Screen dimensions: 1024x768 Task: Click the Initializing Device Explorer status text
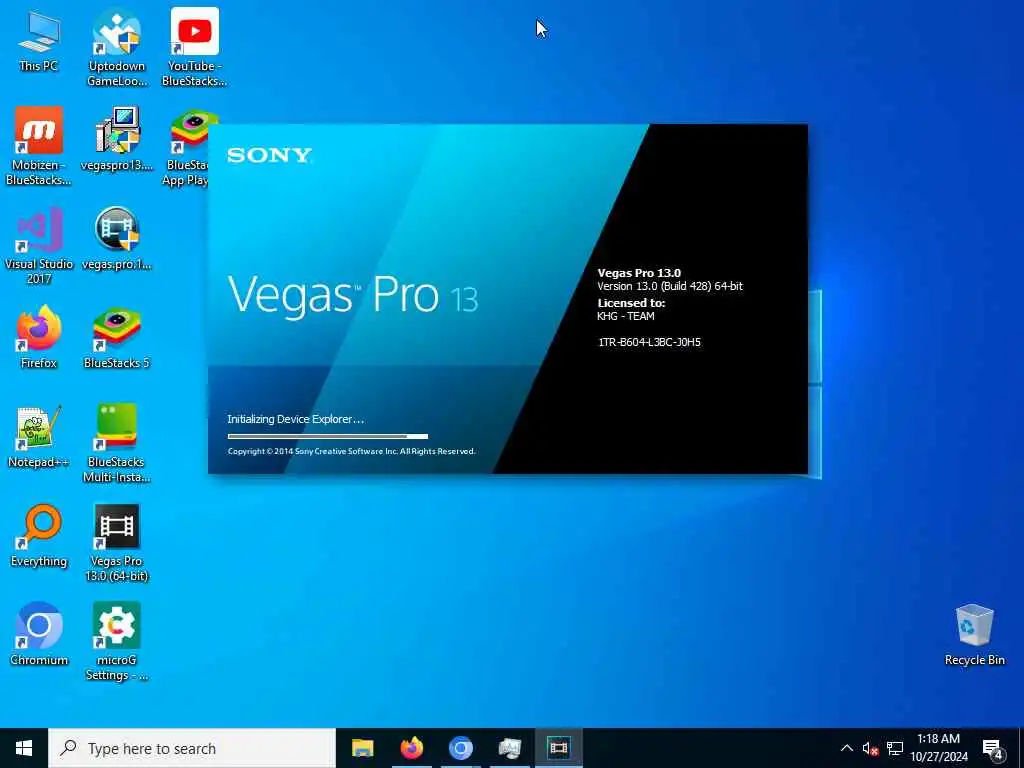click(x=295, y=419)
